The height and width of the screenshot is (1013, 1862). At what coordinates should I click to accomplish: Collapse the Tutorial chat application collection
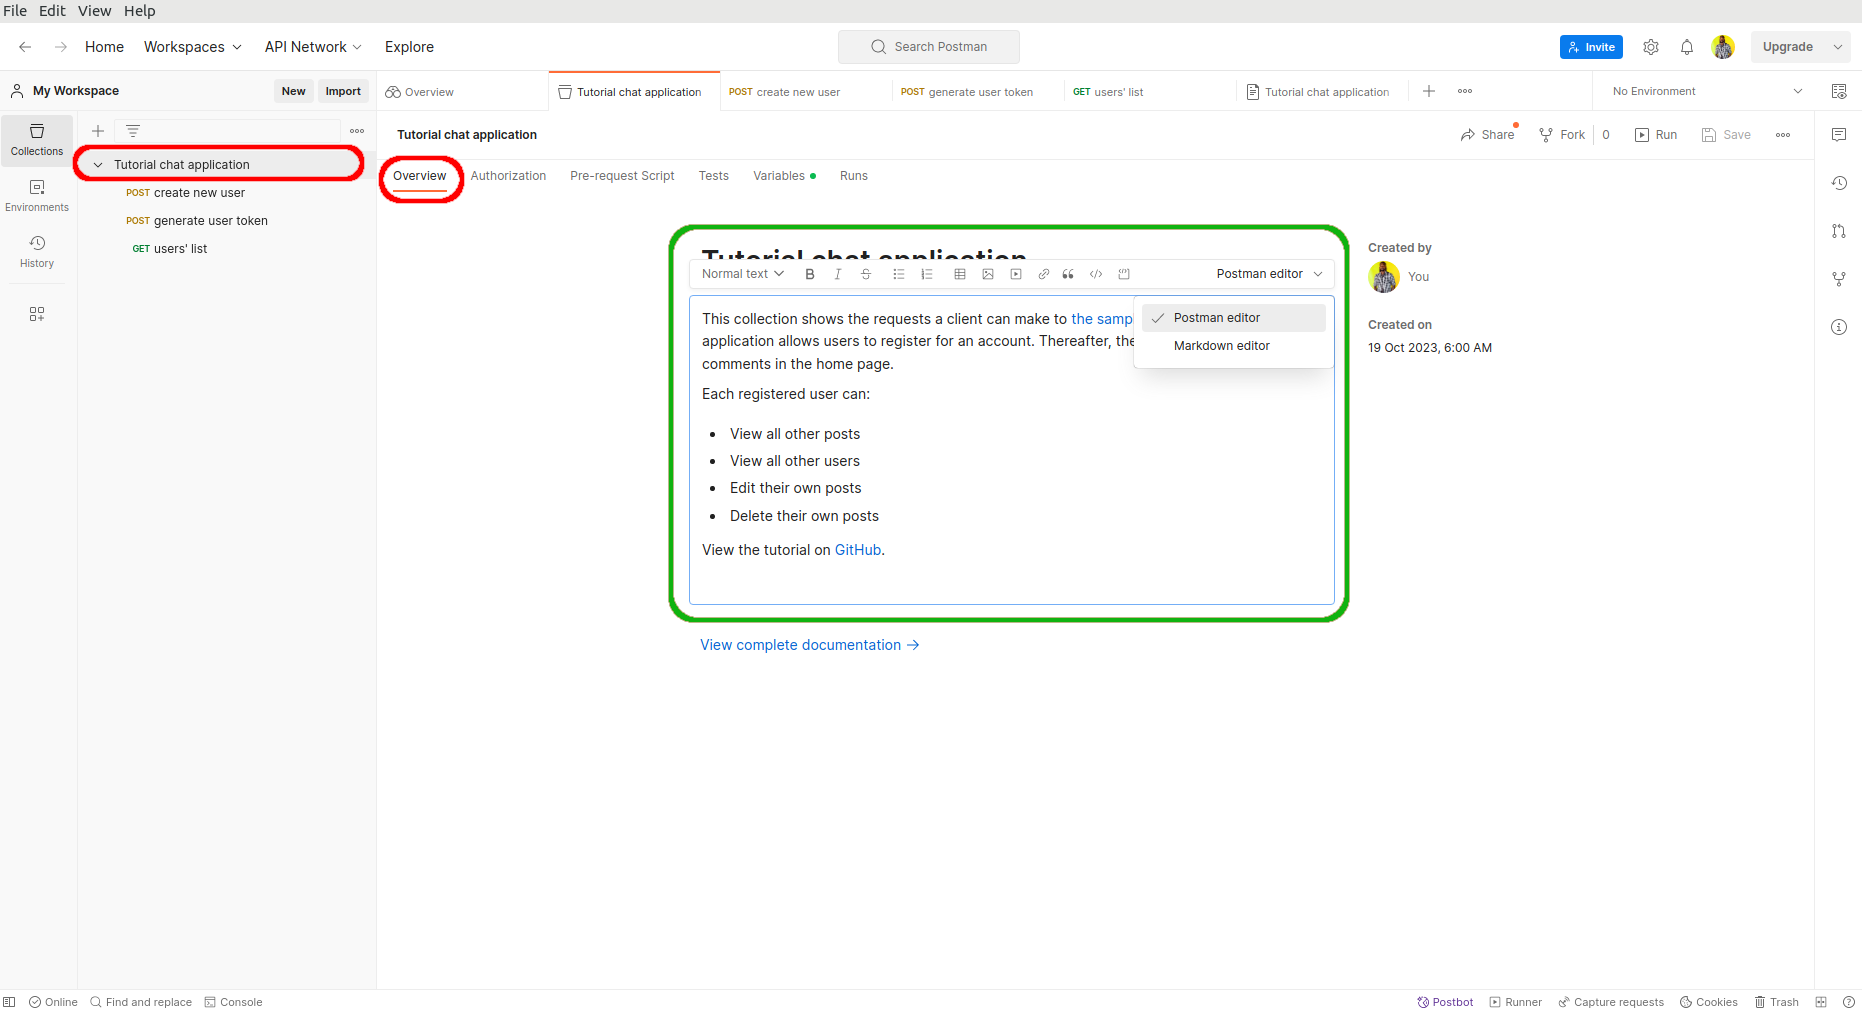click(98, 165)
